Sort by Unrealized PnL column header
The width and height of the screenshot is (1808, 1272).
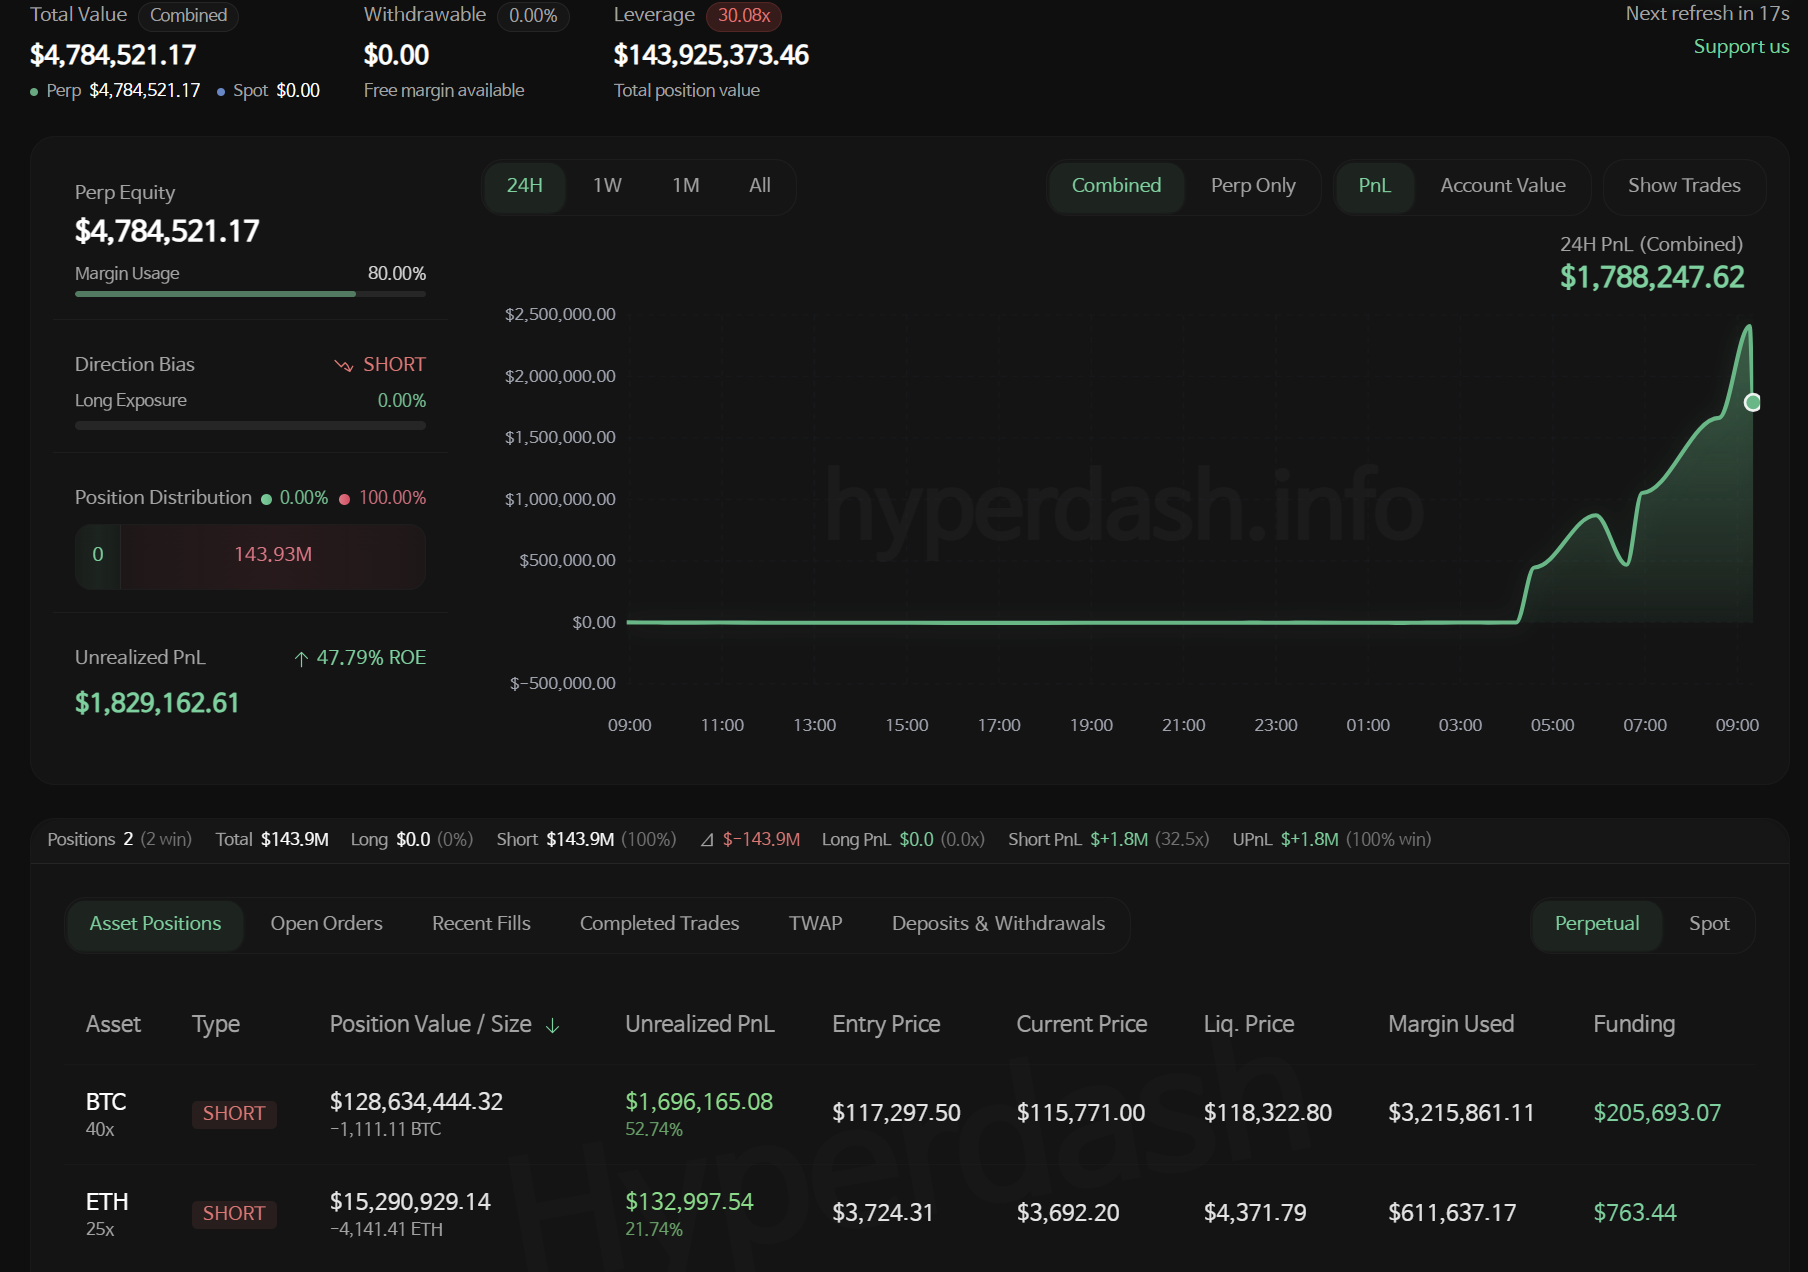(700, 1025)
